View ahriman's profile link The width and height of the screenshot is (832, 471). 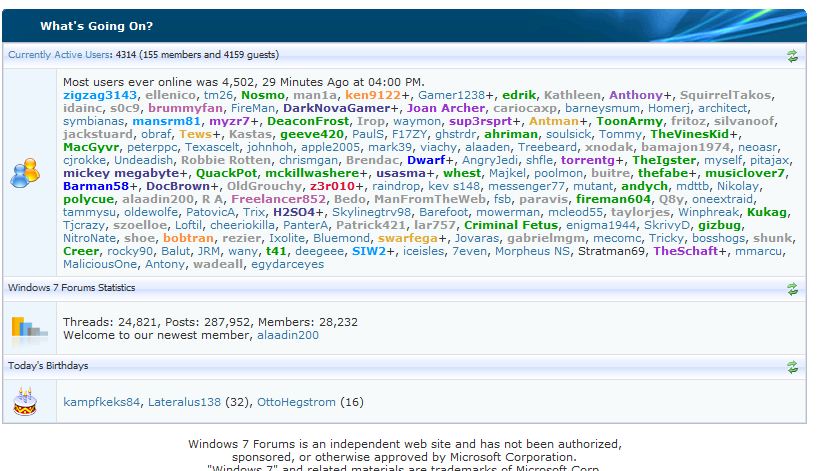(x=511, y=135)
